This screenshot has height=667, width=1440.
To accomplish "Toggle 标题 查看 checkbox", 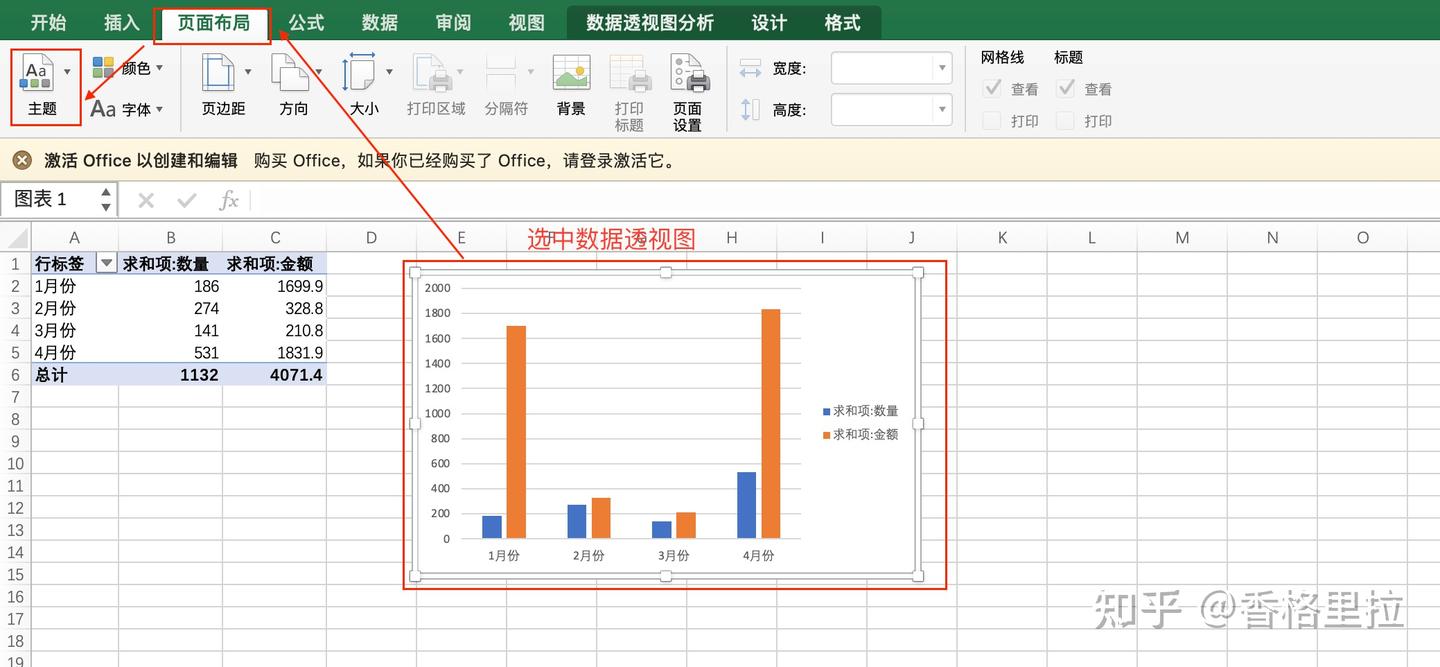I will 1066,88.
